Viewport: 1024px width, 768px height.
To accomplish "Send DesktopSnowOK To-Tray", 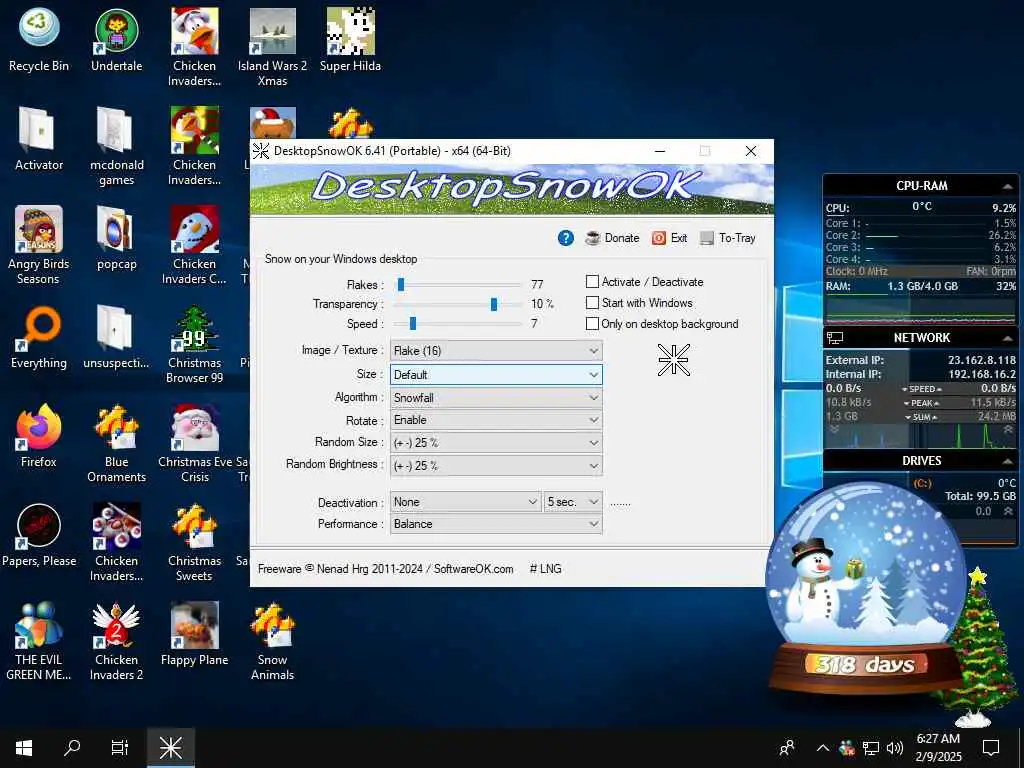I will pos(728,238).
